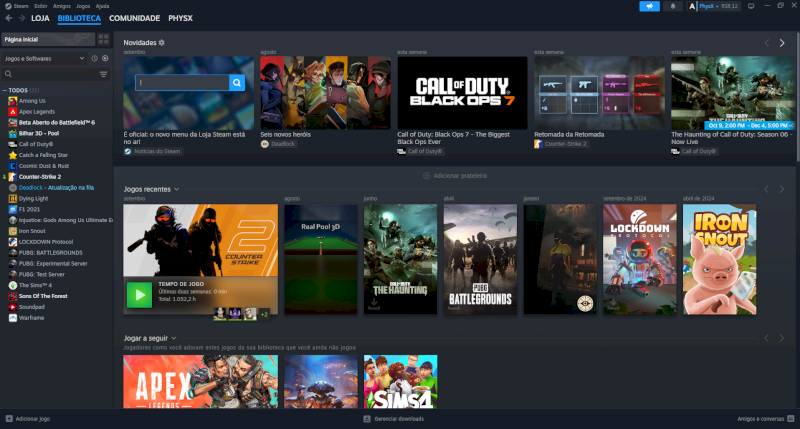The image size is (800, 429).
Task: Open Apex Legends suggested cover
Action: pos(201,382)
